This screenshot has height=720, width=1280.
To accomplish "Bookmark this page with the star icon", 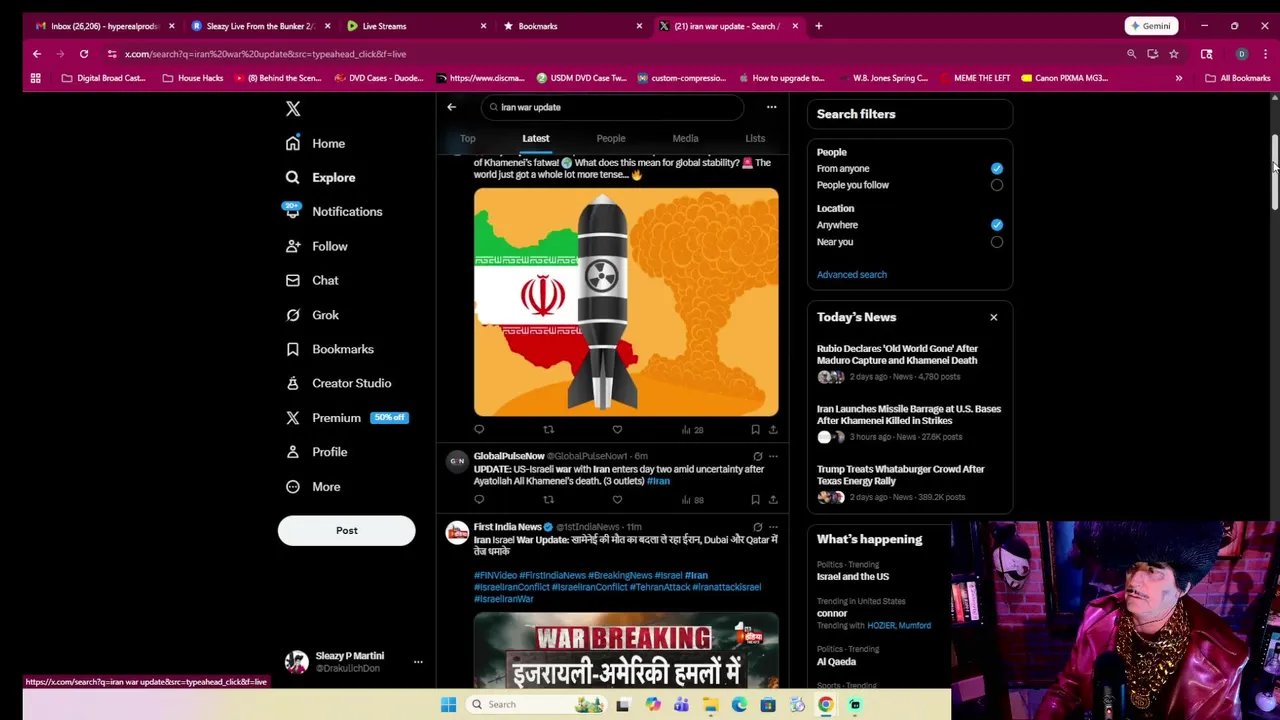I will [x=1173, y=54].
